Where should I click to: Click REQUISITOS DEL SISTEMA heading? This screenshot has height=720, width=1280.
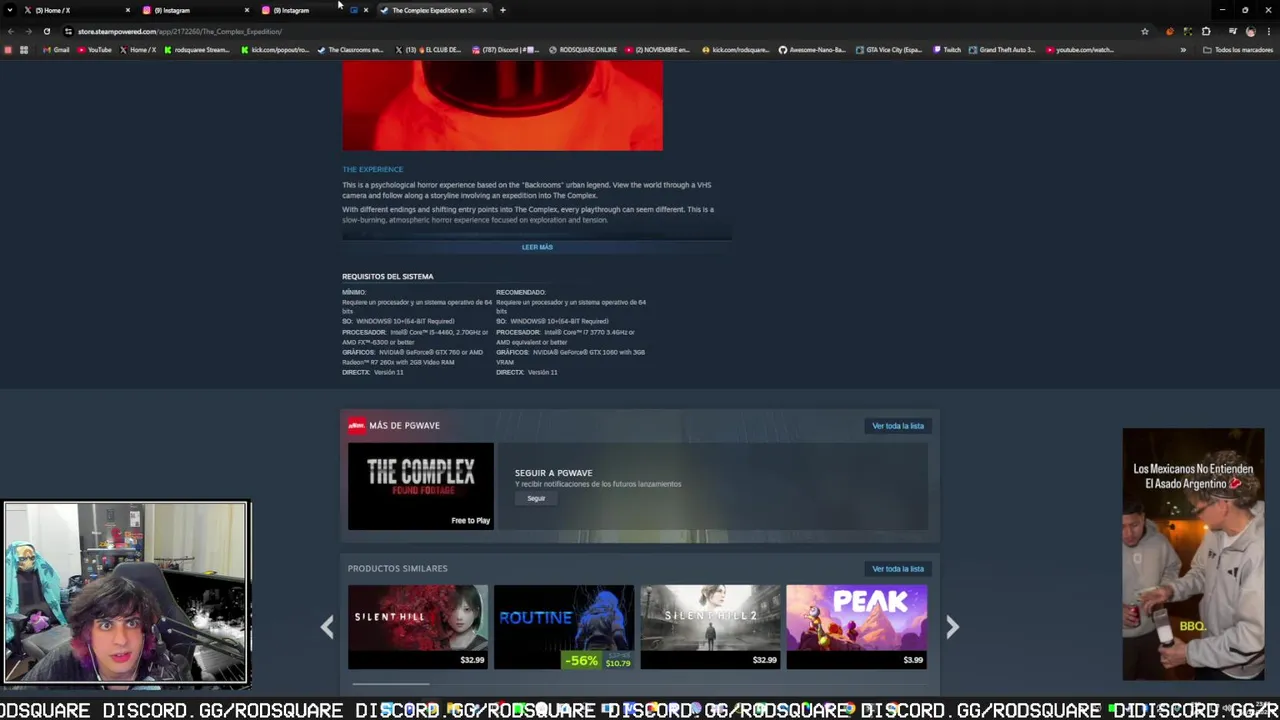click(388, 276)
